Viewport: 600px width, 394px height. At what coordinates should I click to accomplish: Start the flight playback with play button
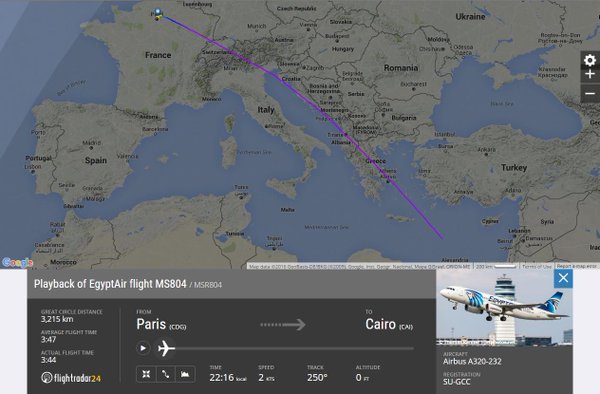pos(143,348)
